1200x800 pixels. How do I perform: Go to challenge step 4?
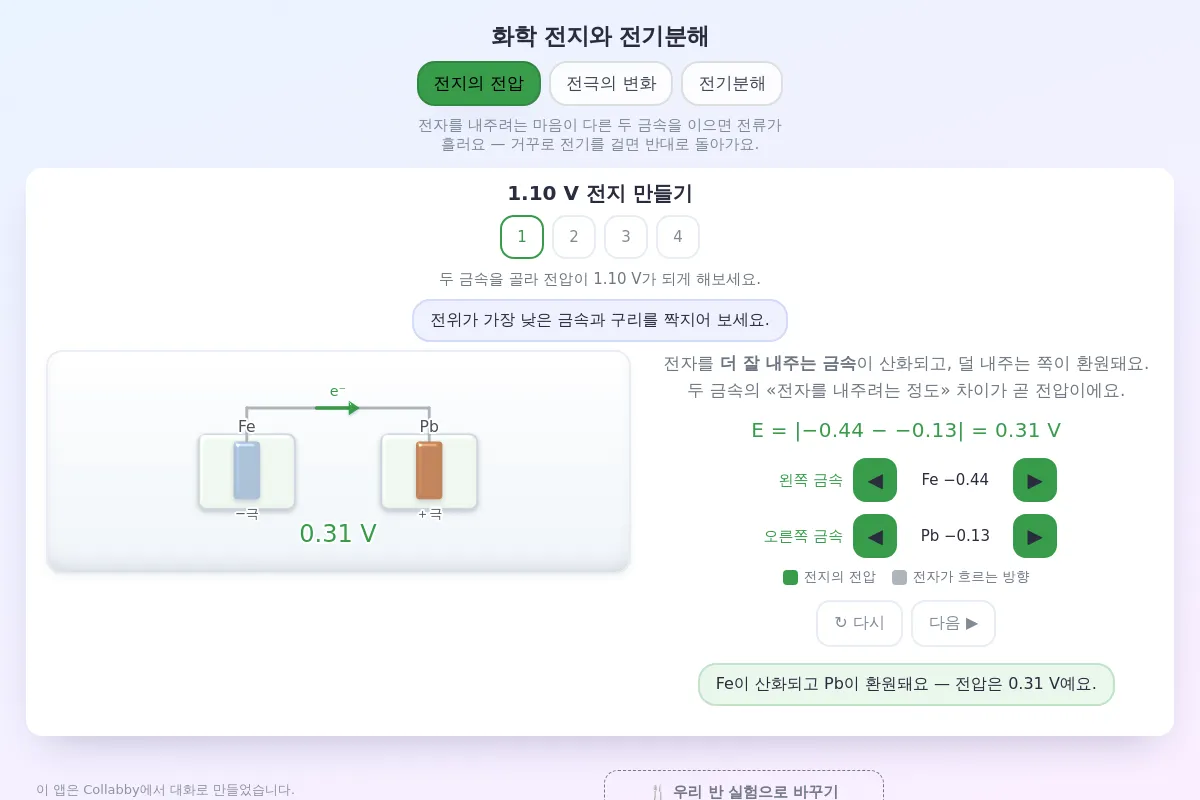tap(678, 237)
